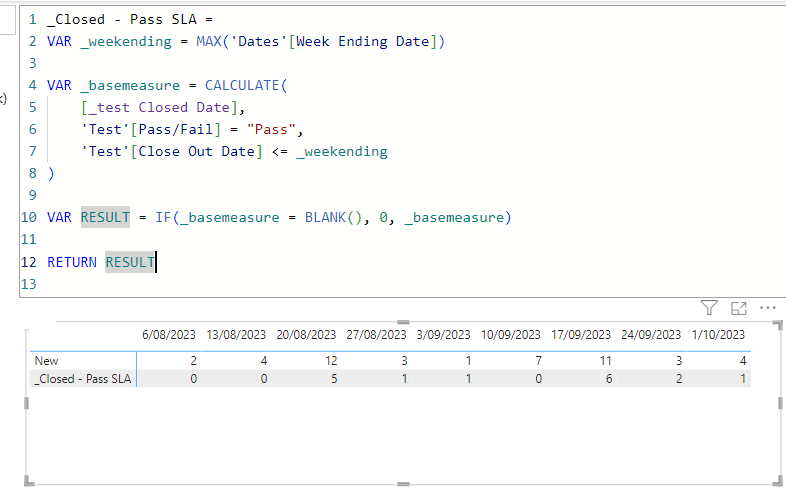Screen dimensions: 786x492
Task: Click line number 9 in the editor
Action: click(x=33, y=195)
